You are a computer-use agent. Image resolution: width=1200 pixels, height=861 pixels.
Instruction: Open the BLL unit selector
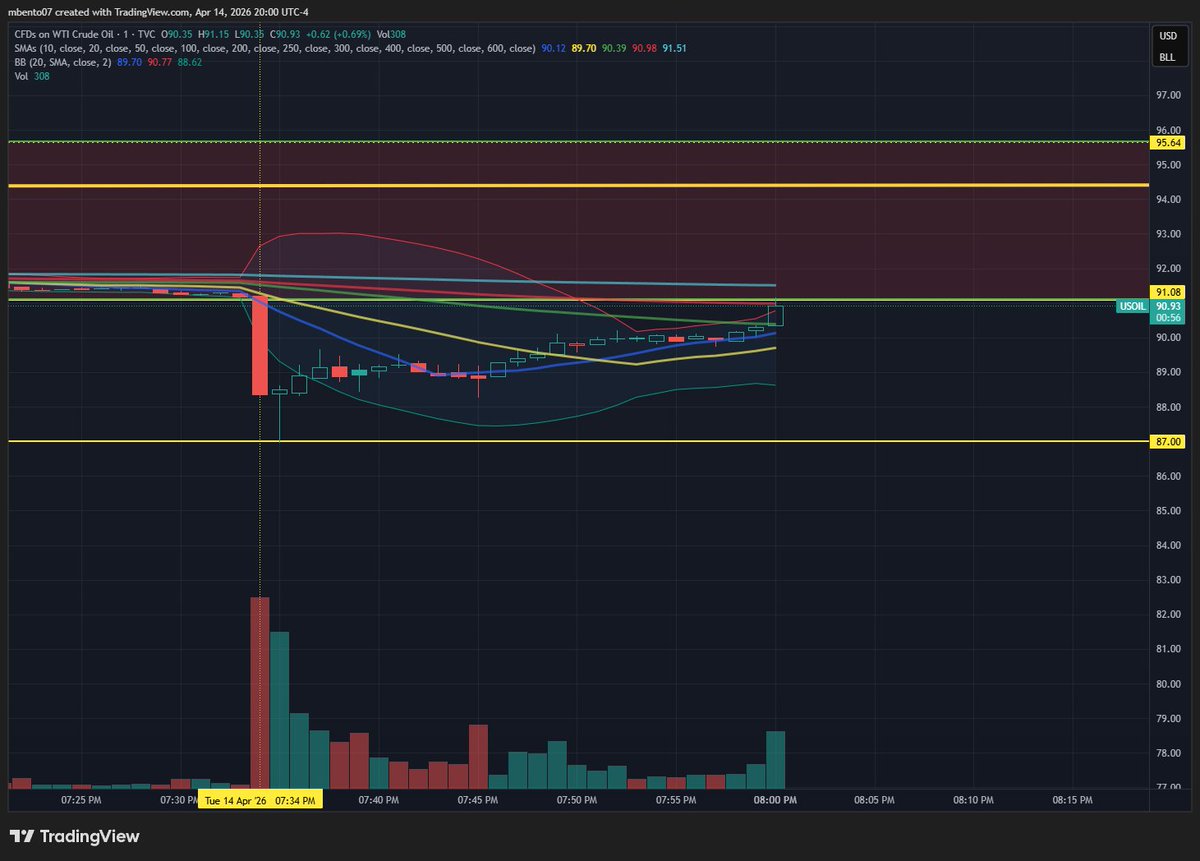[1168, 58]
